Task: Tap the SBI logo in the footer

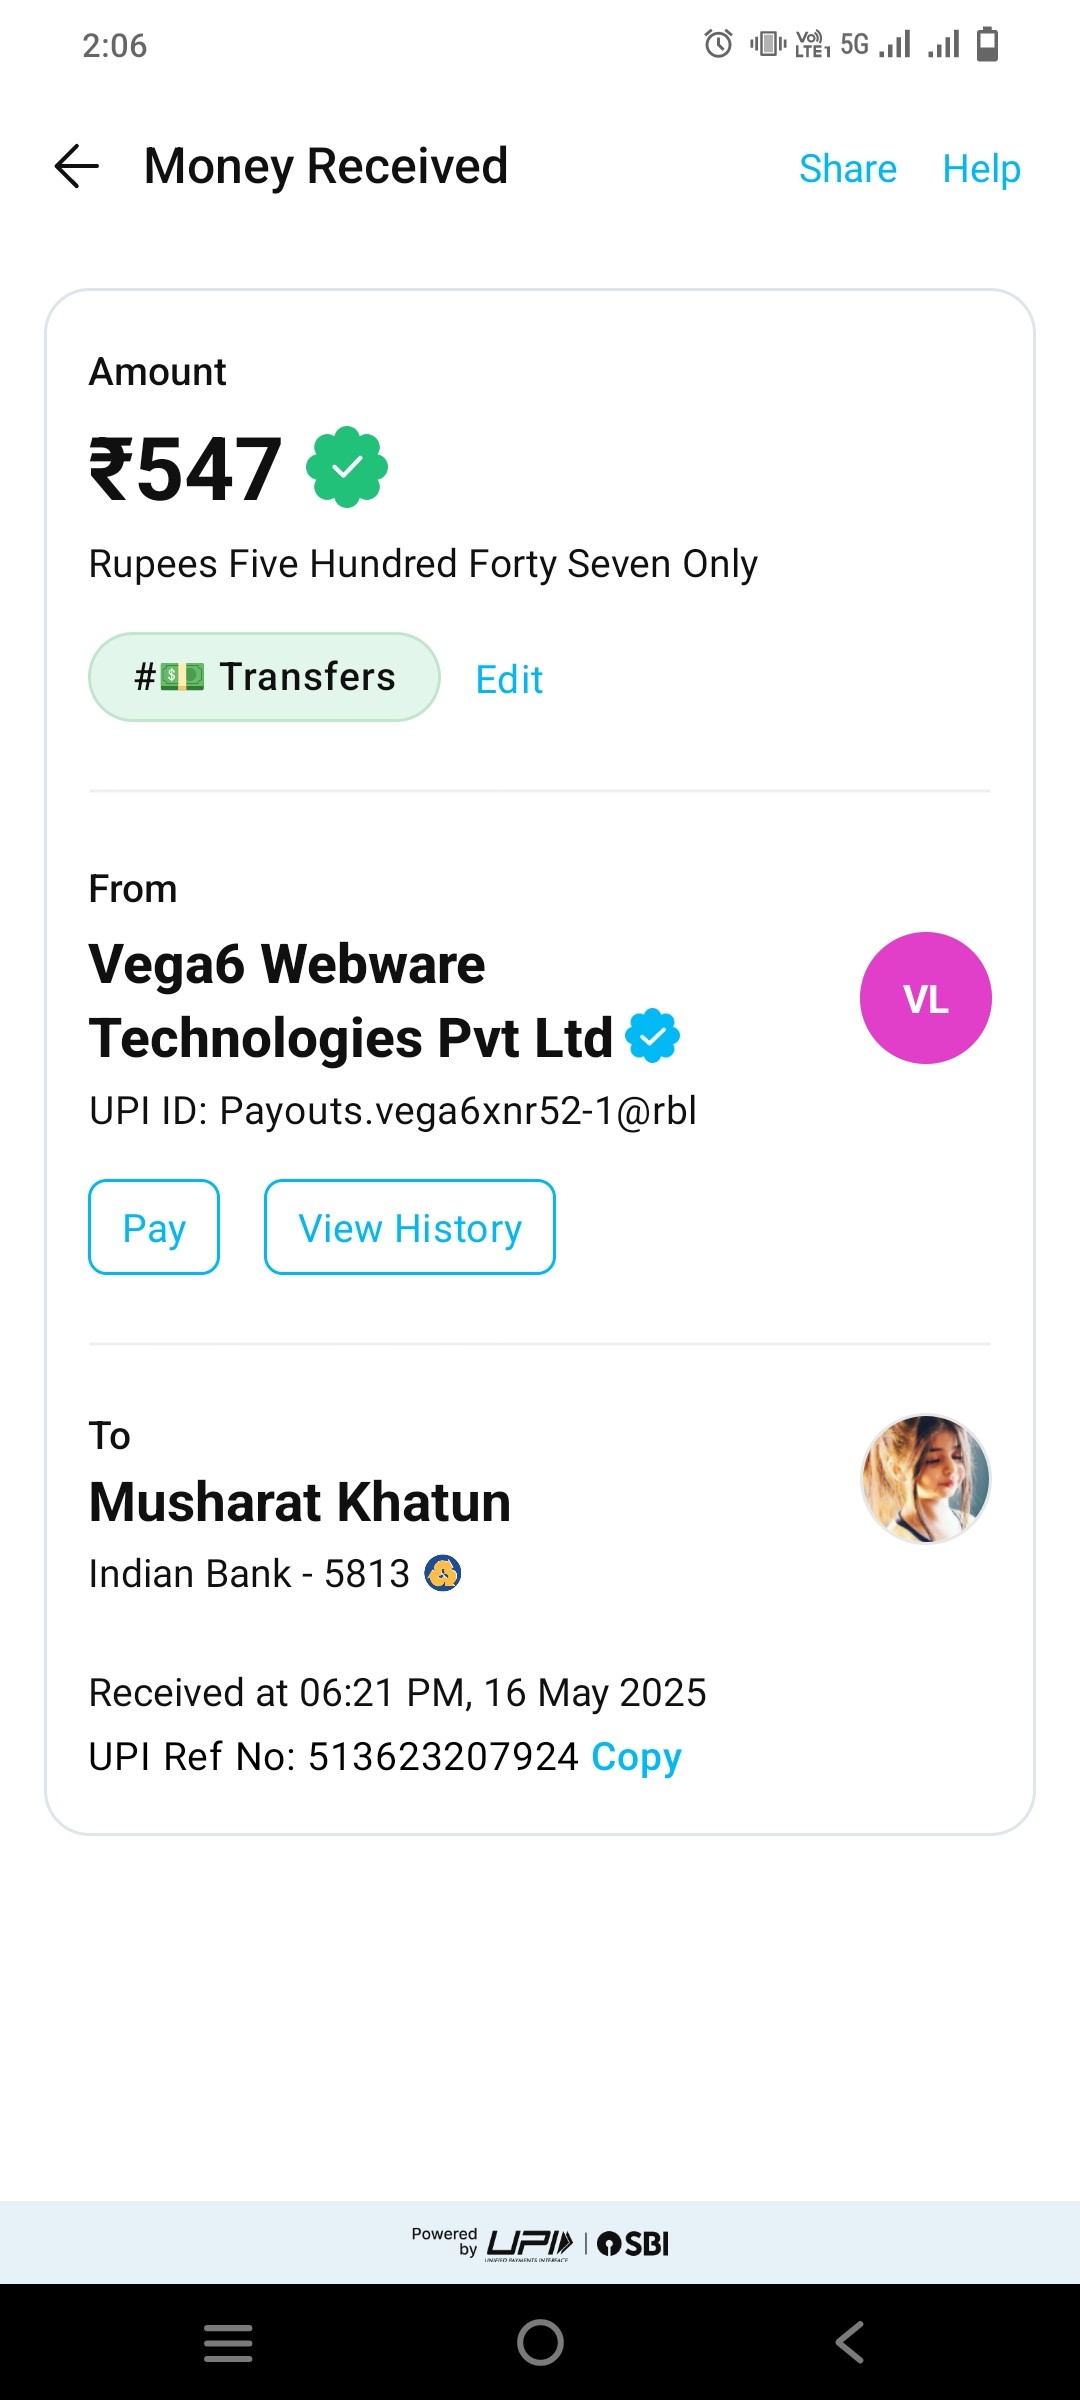Action: (x=634, y=2244)
